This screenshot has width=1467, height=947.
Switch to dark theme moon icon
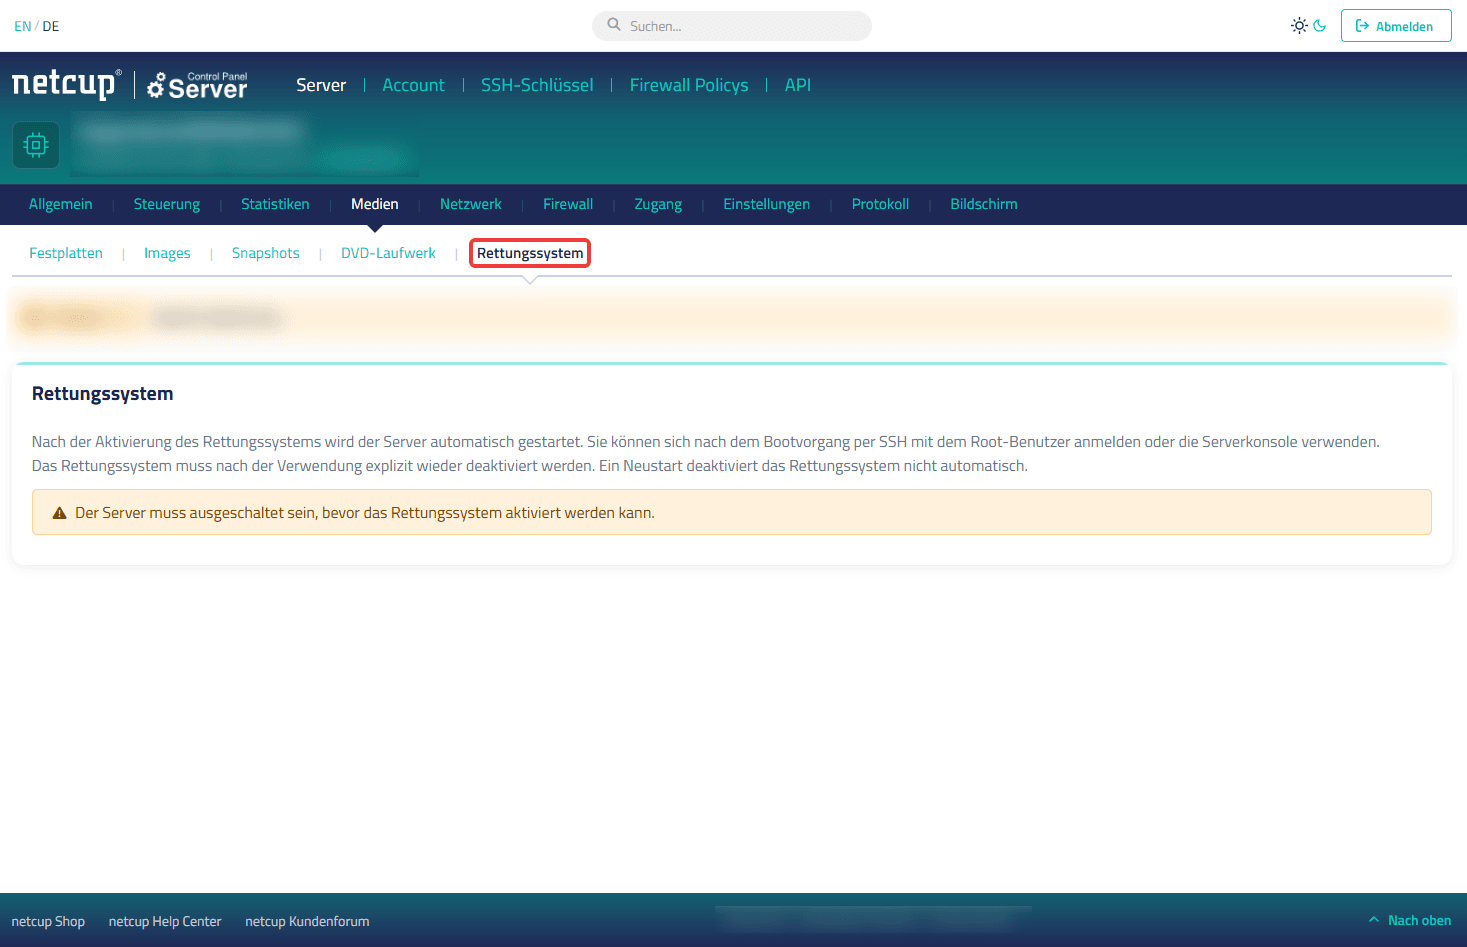coord(1320,26)
